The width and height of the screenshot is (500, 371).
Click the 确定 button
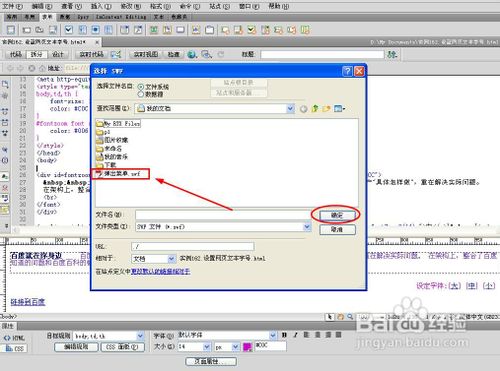coord(337,215)
